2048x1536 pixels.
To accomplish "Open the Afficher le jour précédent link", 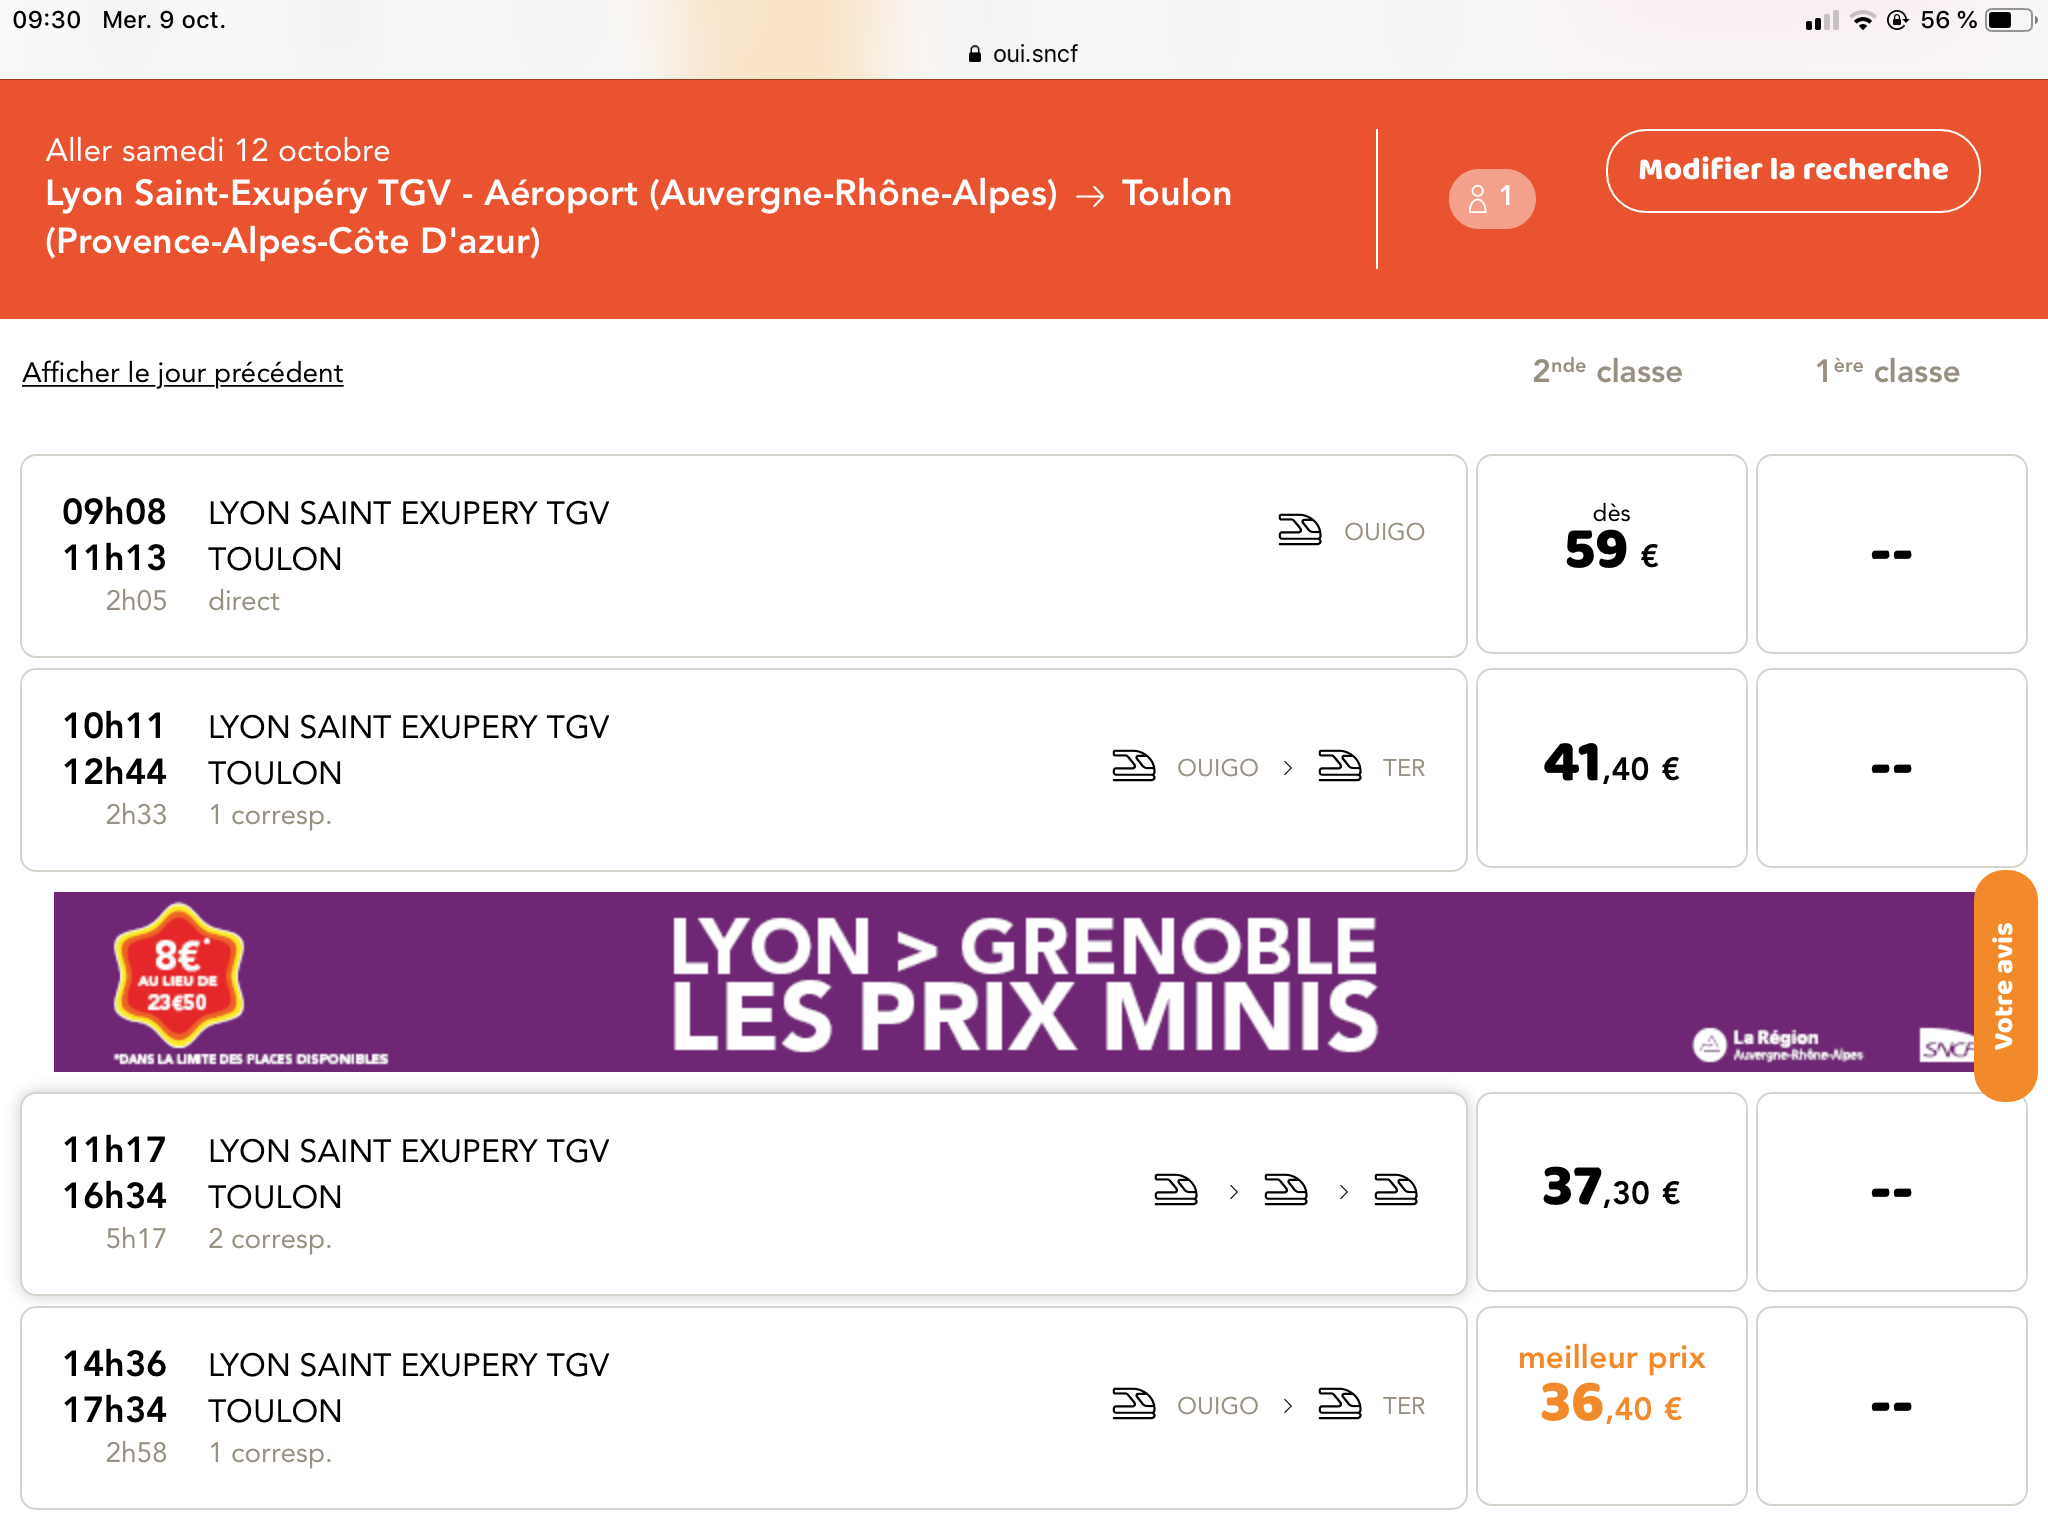I will click(x=183, y=373).
